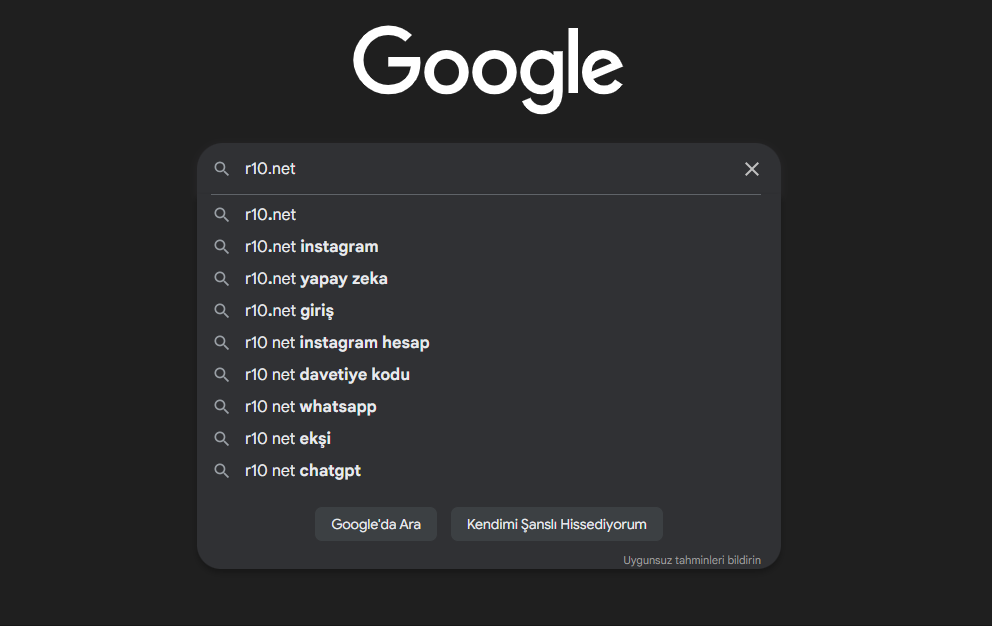
Task: Click the search icon beside "r10 net chatgpt"
Action: [x=222, y=471]
